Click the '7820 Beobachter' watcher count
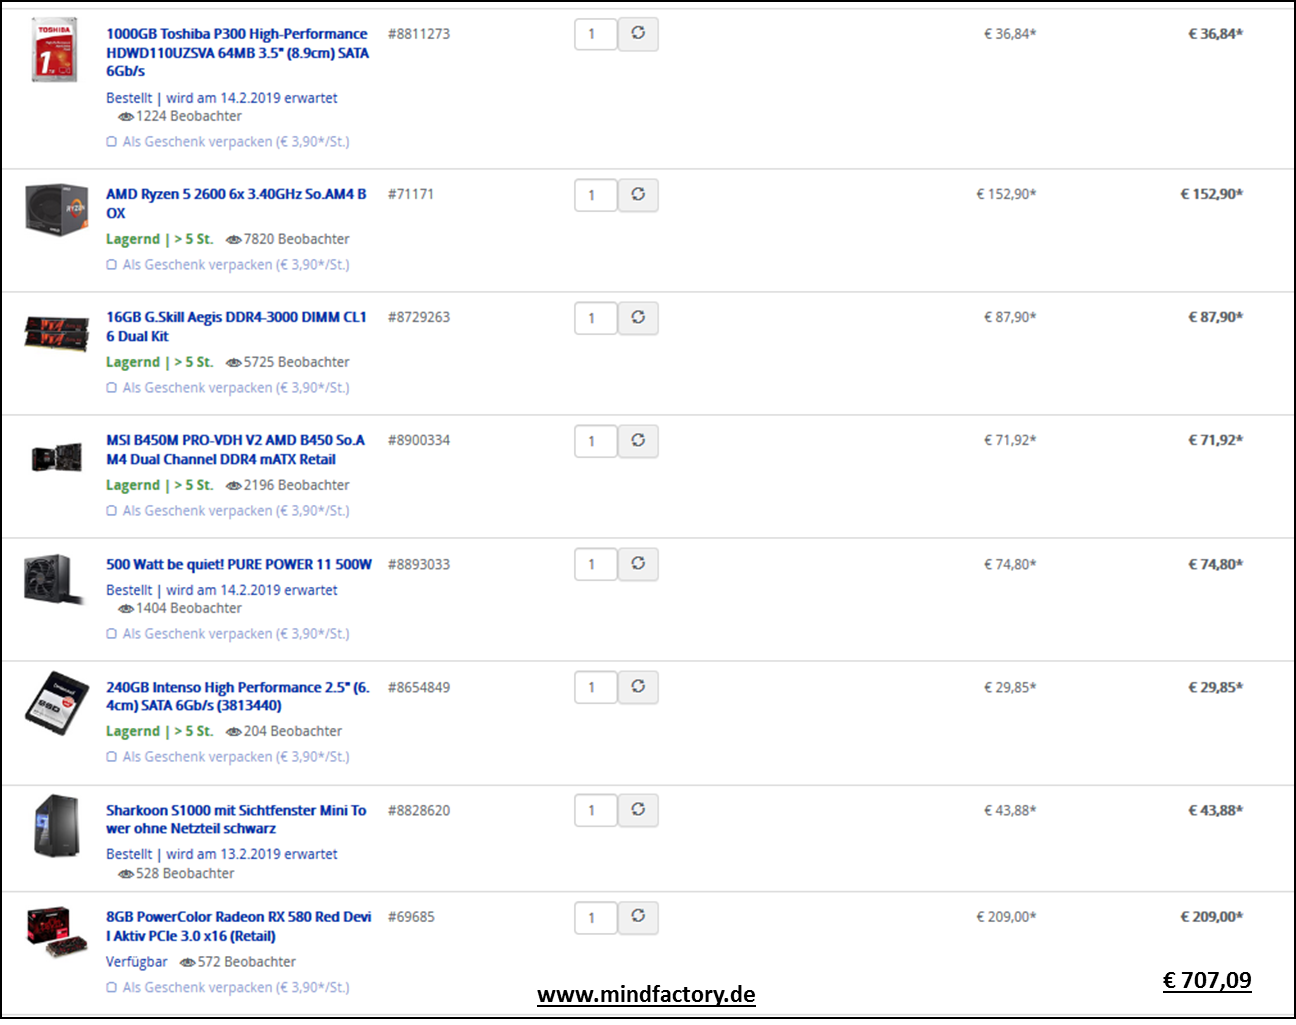This screenshot has height=1025, width=1296. 297,240
